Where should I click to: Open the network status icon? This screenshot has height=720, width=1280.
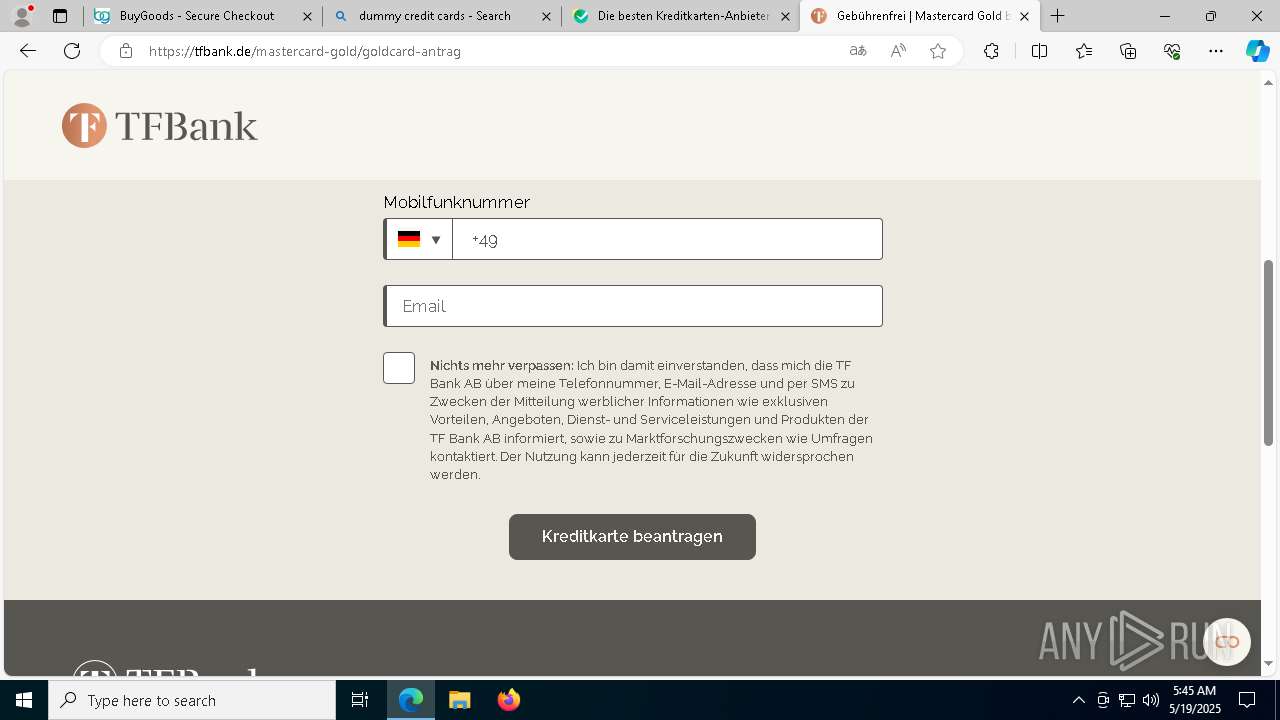1127,700
